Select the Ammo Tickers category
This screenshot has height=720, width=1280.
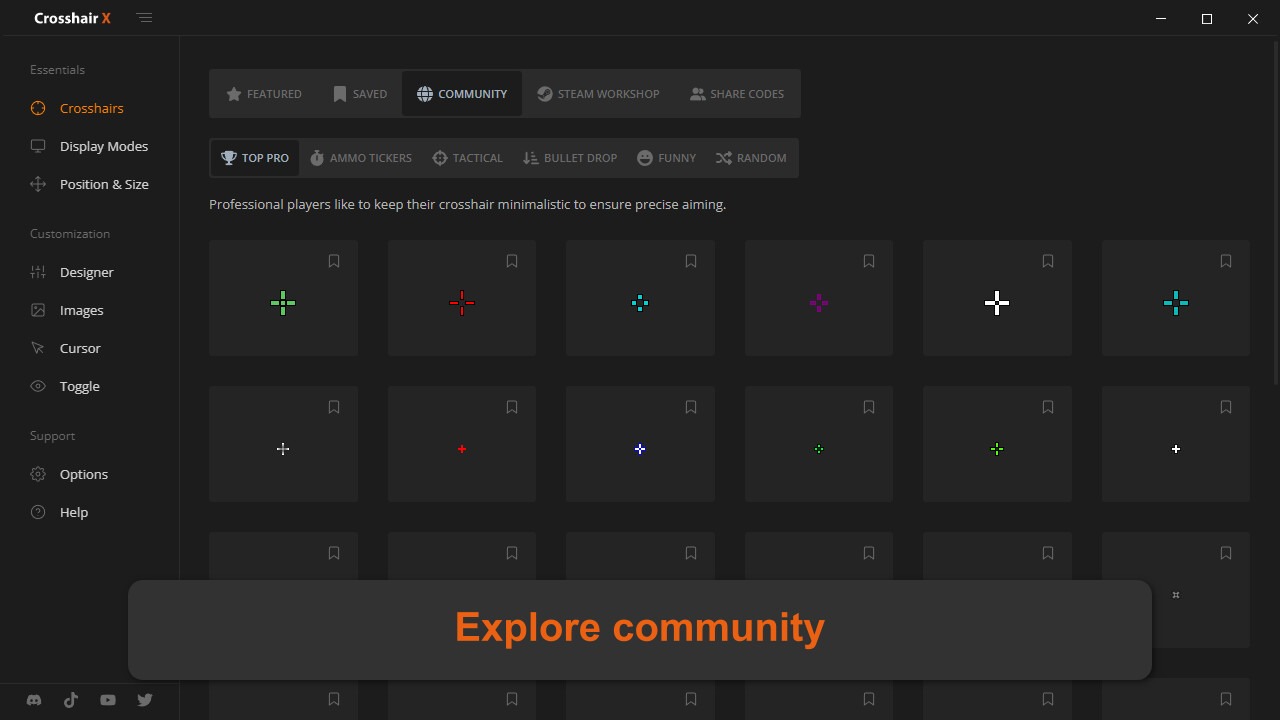click(360, 158)
